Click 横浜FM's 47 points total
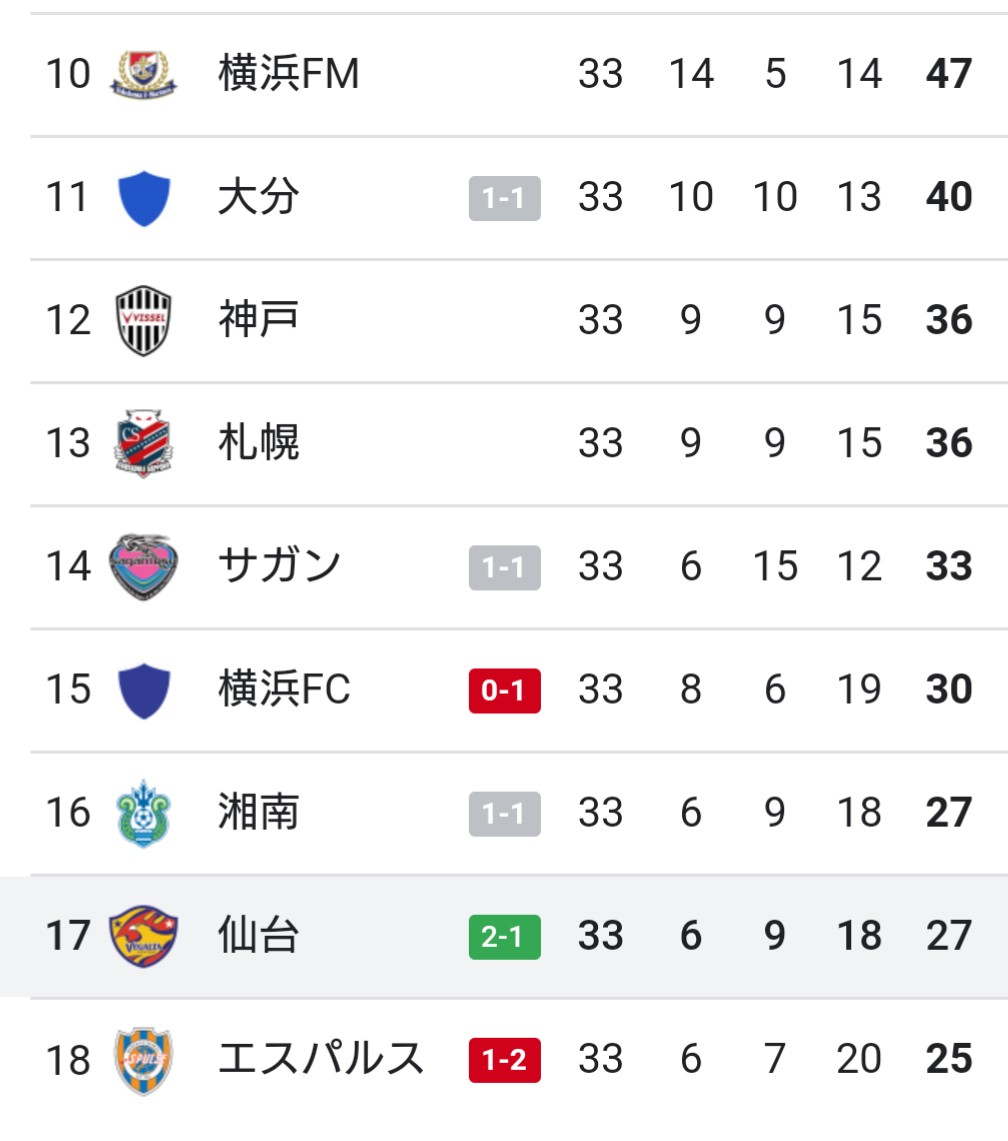 948,74
